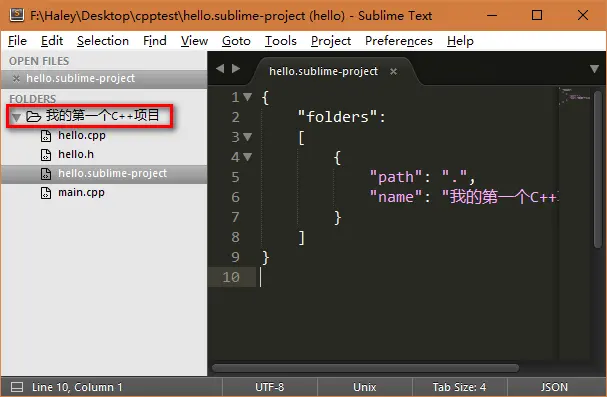Open main.cpp from the sidebar
The image size is (607, 397).
tap(81, 192)
